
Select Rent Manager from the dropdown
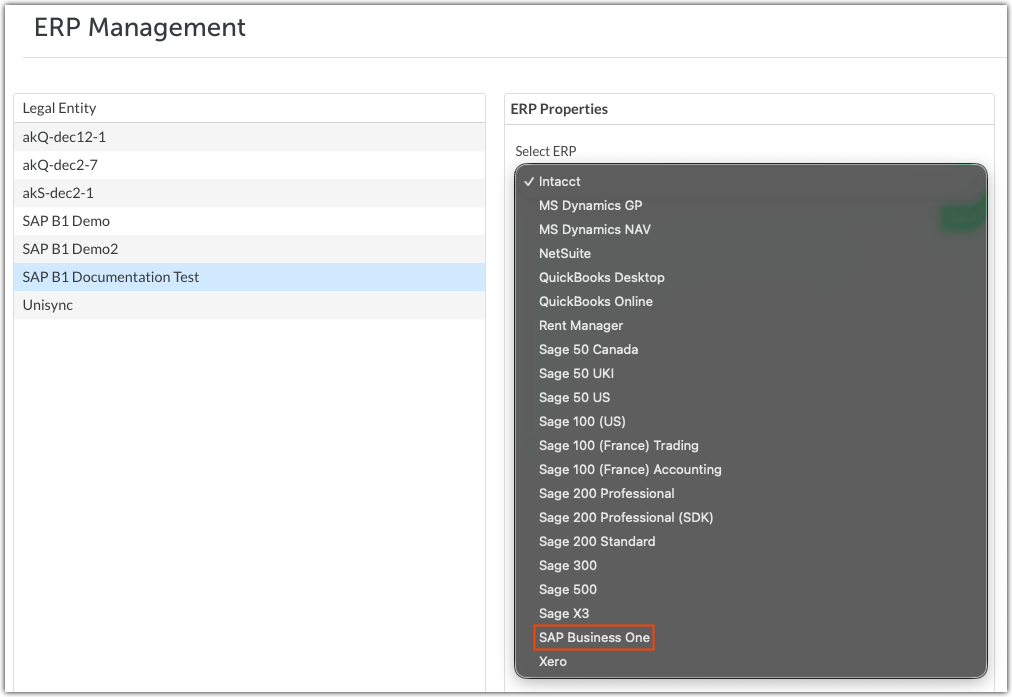[751, 325]
